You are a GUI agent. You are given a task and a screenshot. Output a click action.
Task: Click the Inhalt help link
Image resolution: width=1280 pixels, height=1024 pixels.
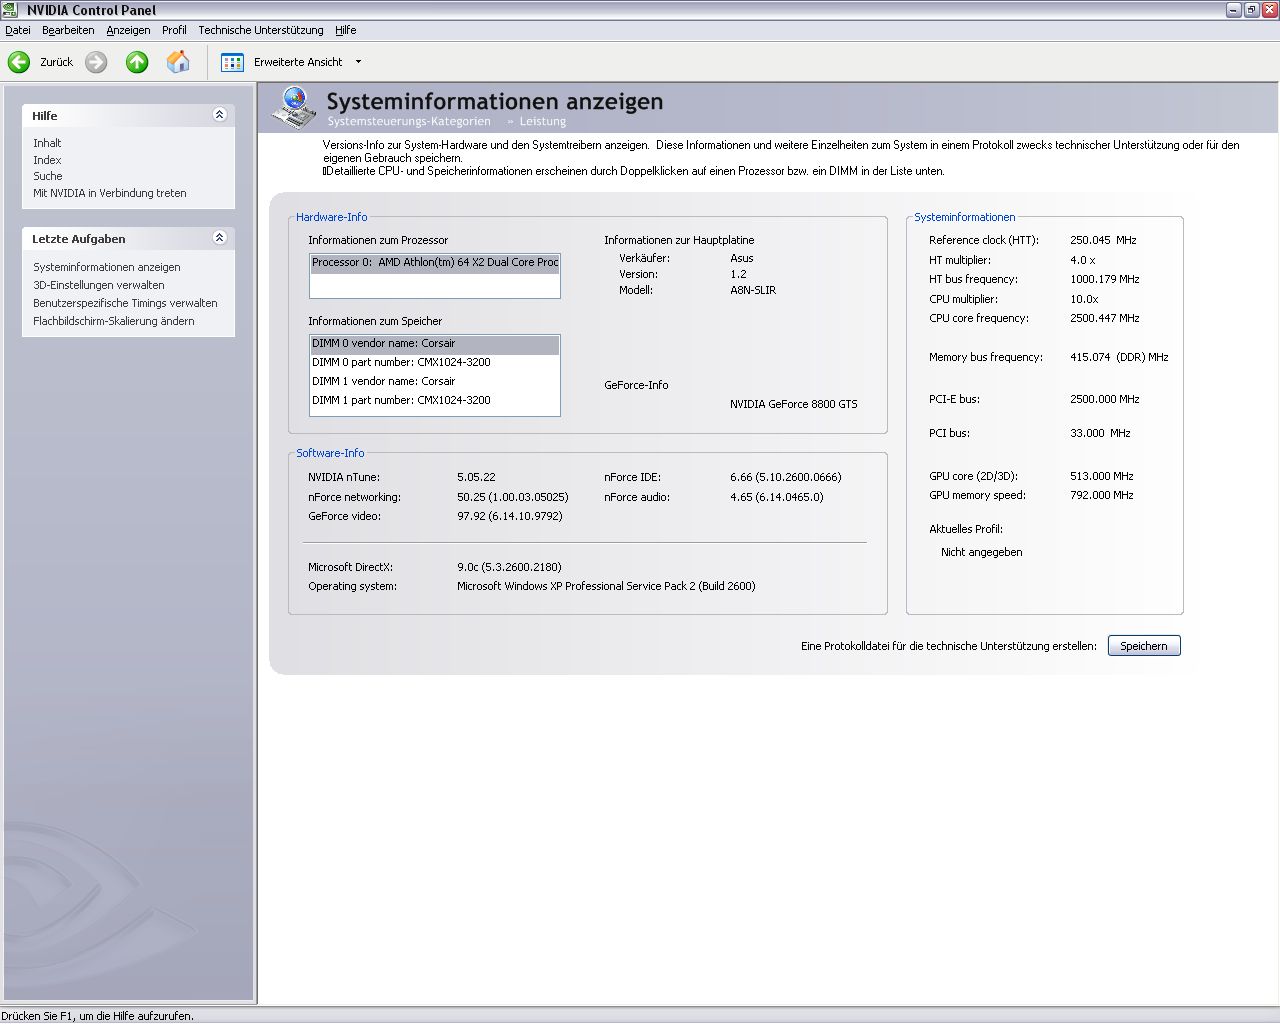tap(47, 143)
